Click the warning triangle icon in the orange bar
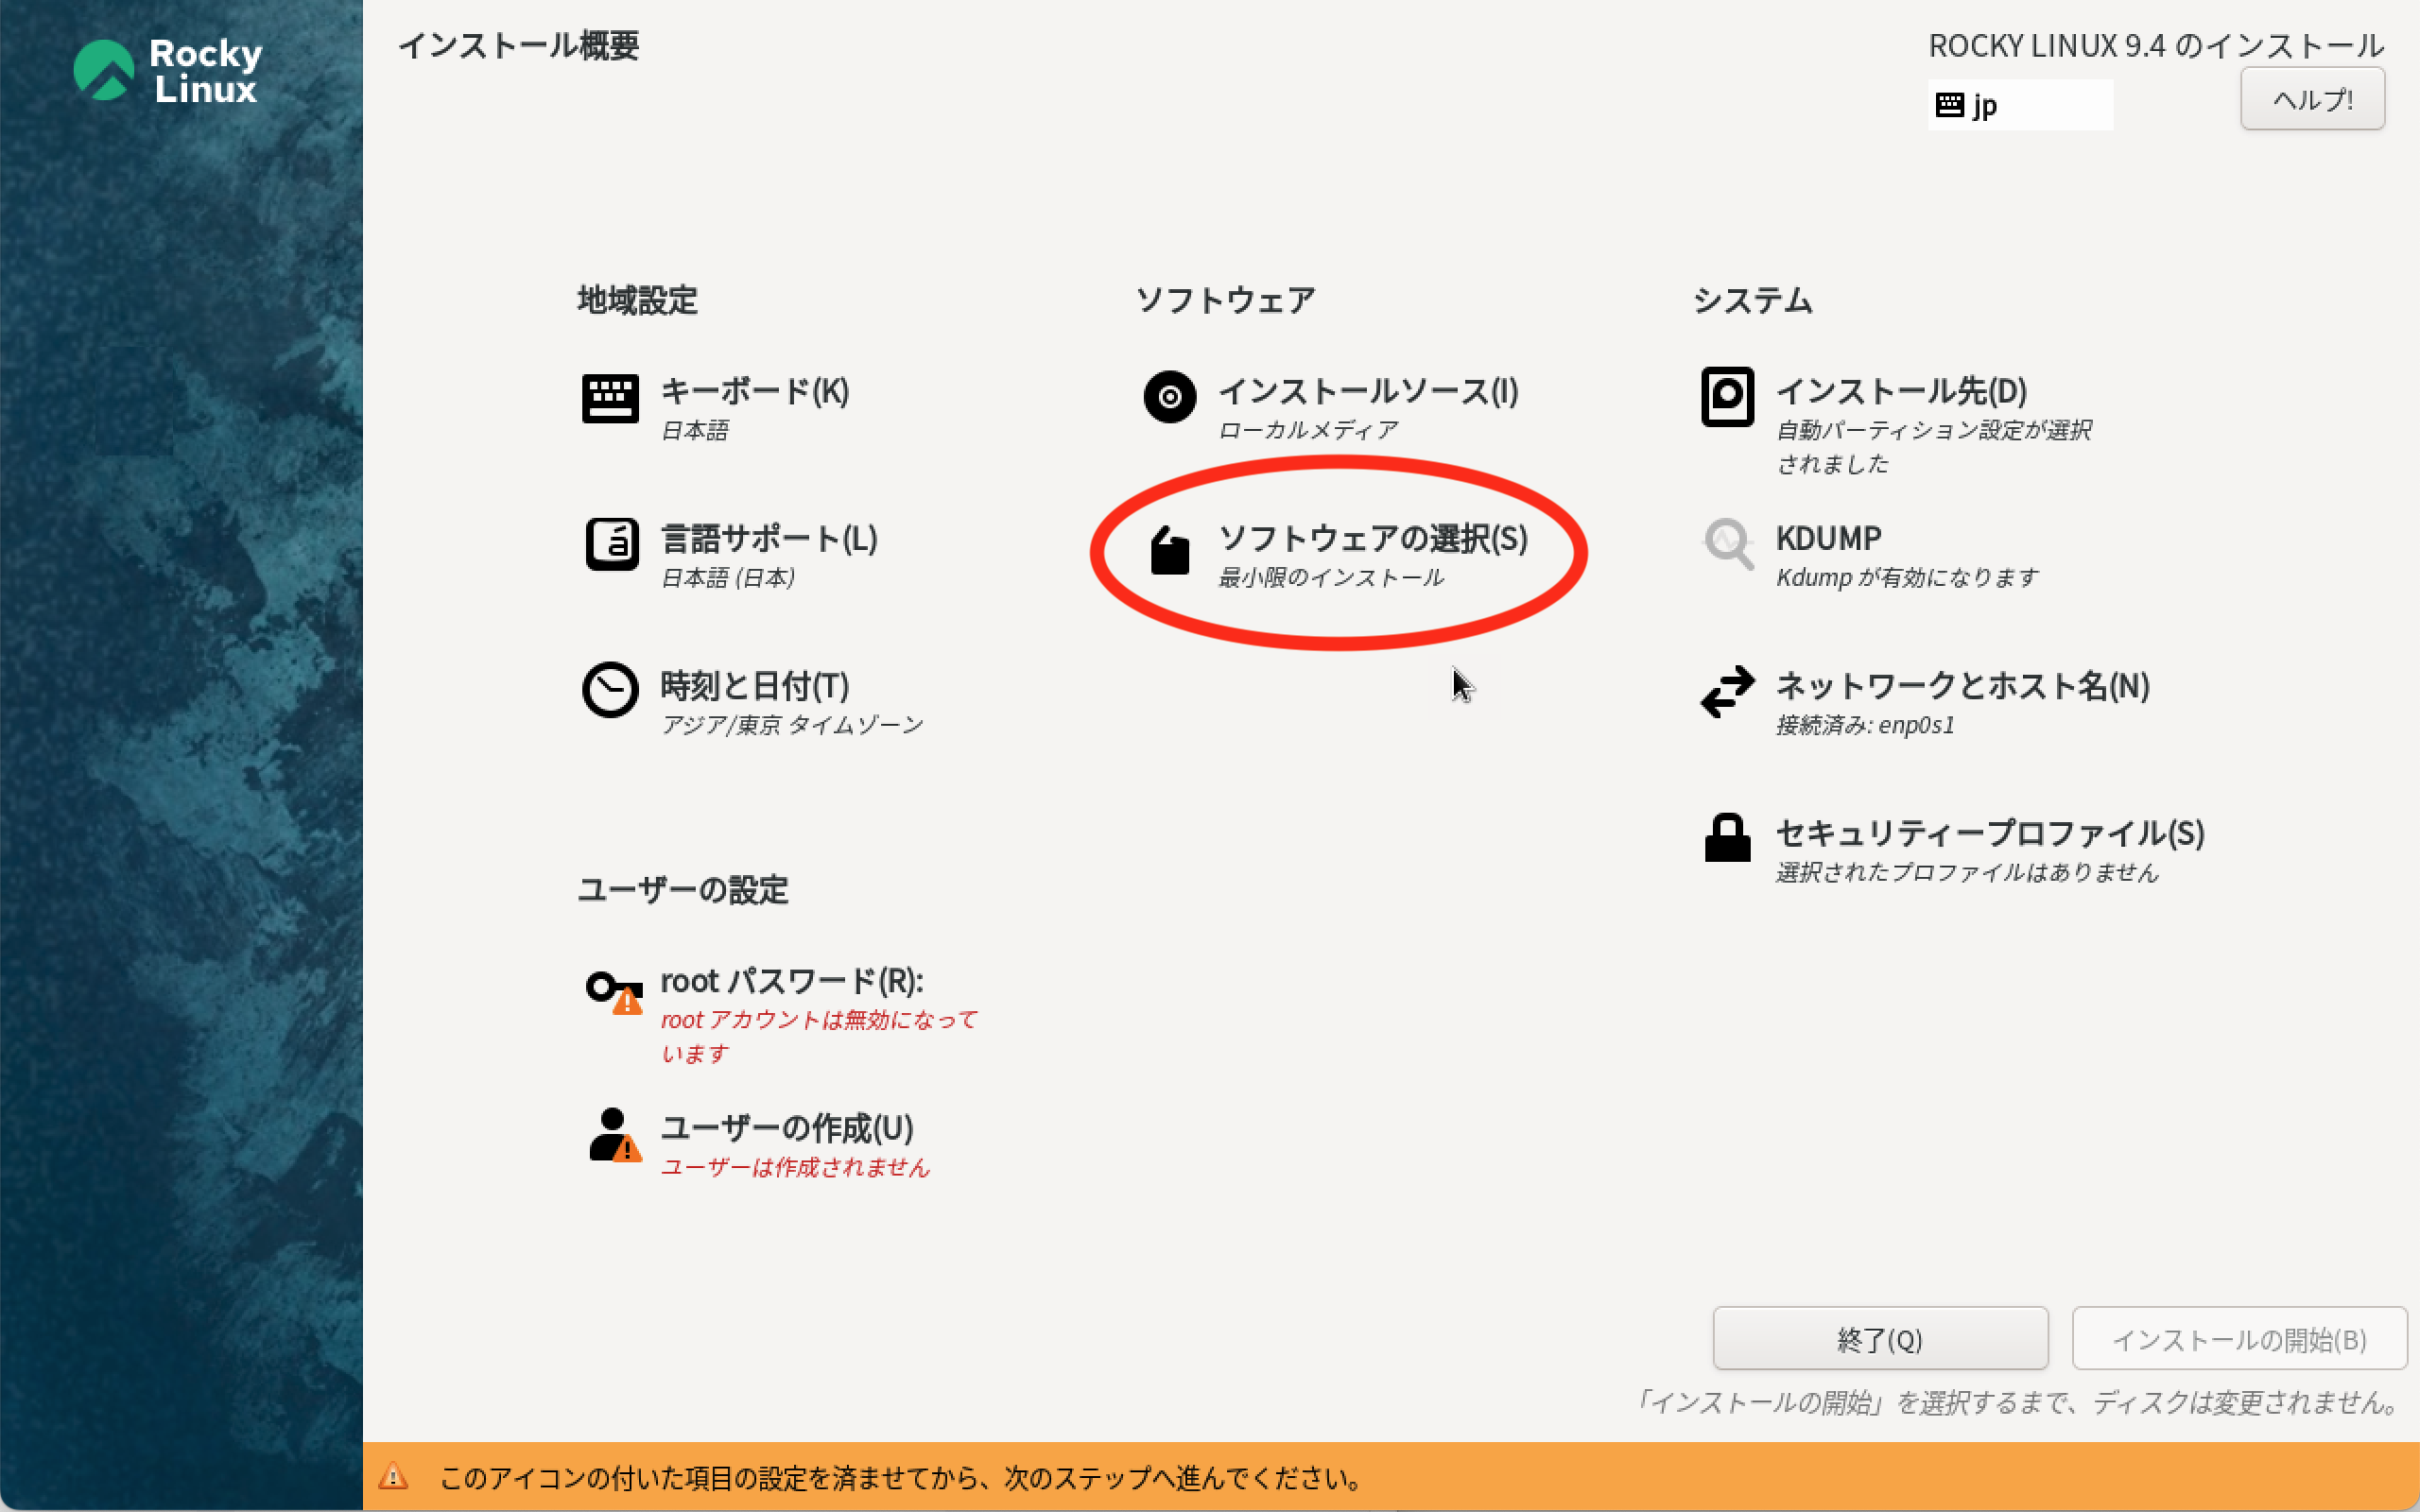 click(x=393, y=1476)
